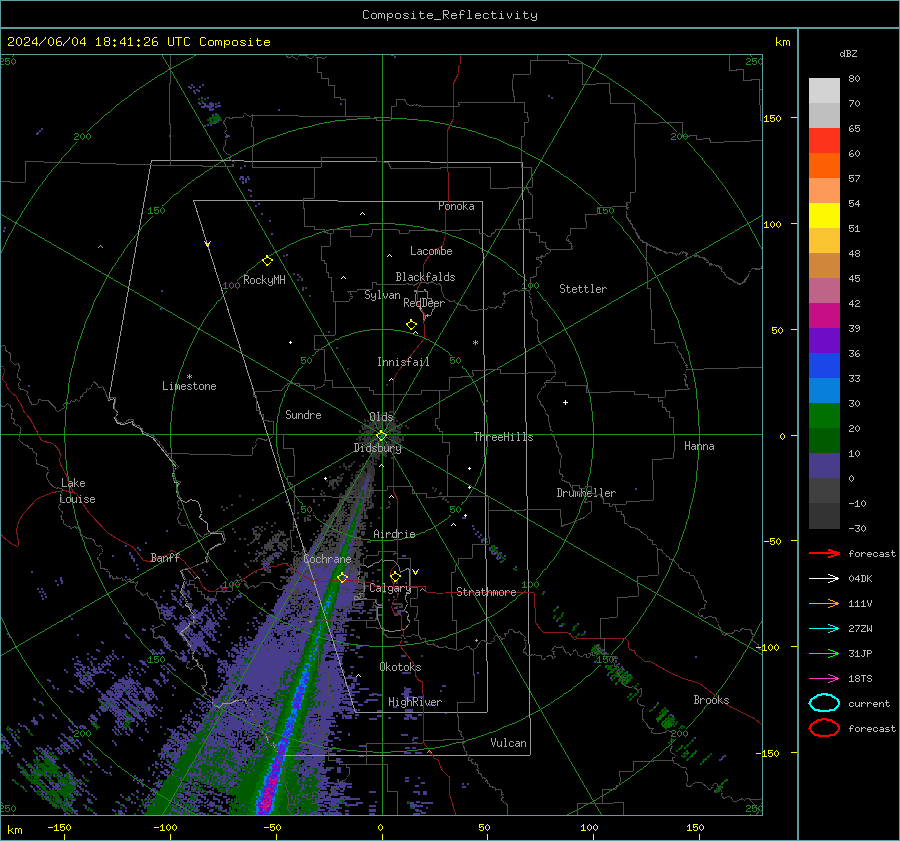Click the Stettler city label
900x841 pixels.
pos(583,289)
